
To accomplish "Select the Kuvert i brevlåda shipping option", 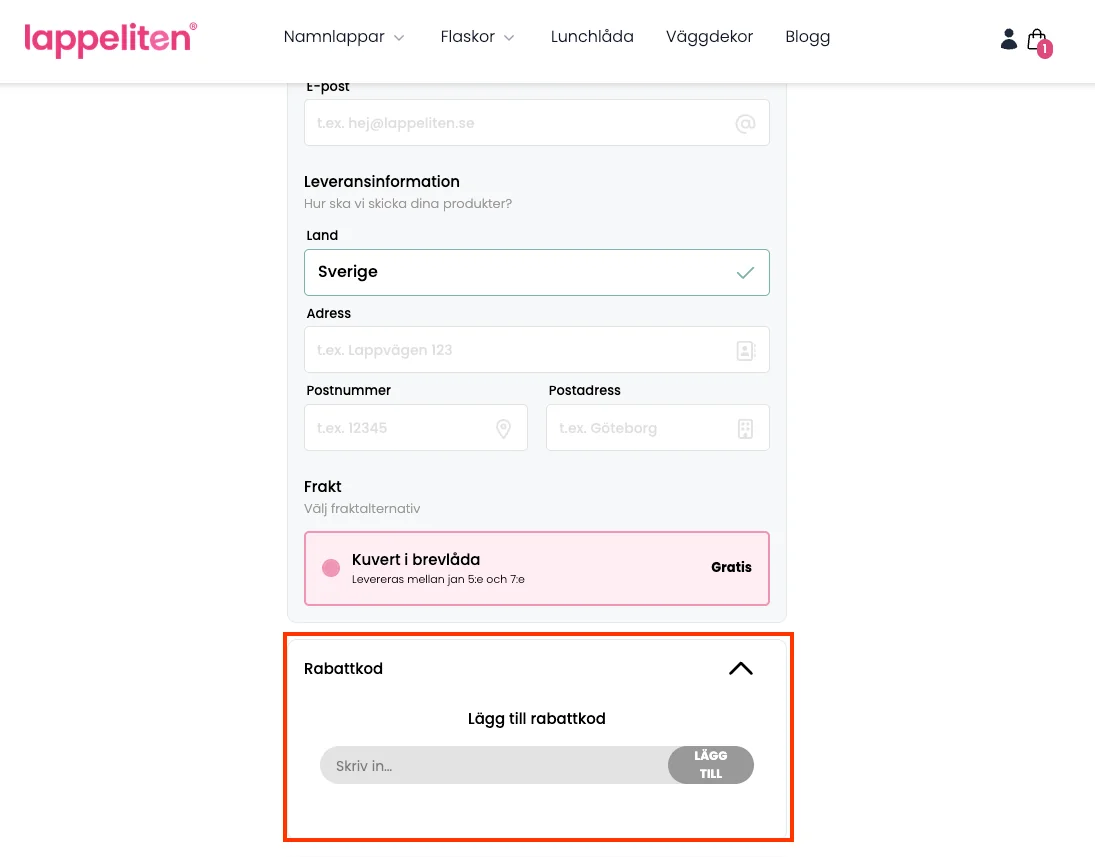I will [537, 567].
